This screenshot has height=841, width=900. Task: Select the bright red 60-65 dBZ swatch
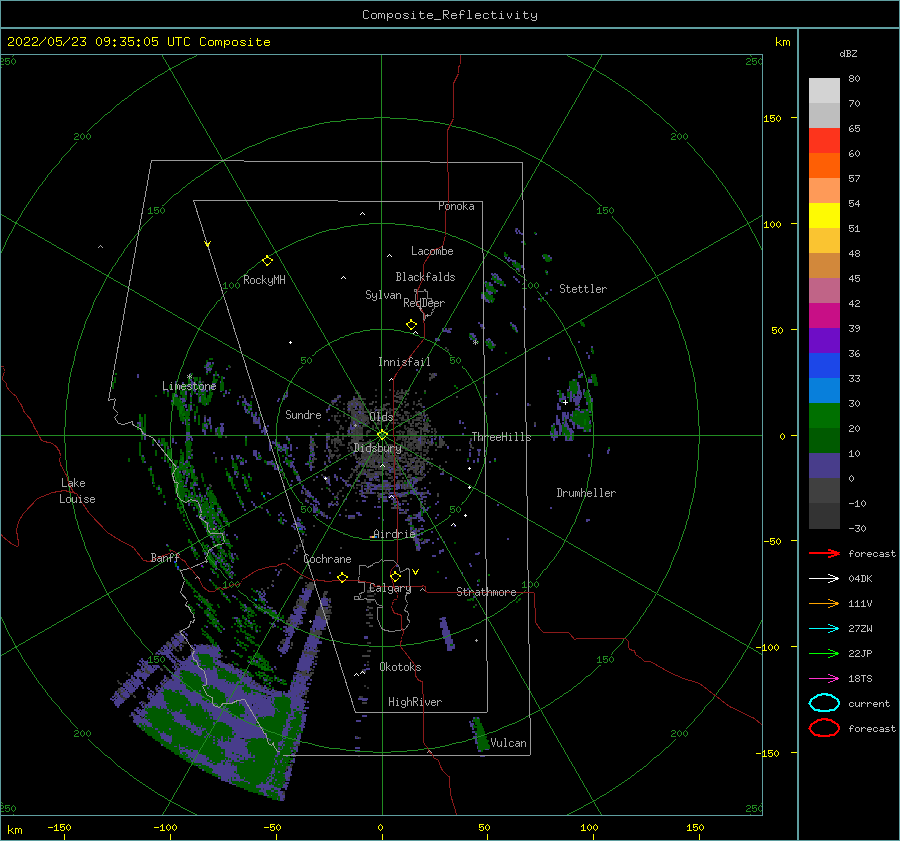(x=824, y=141)
